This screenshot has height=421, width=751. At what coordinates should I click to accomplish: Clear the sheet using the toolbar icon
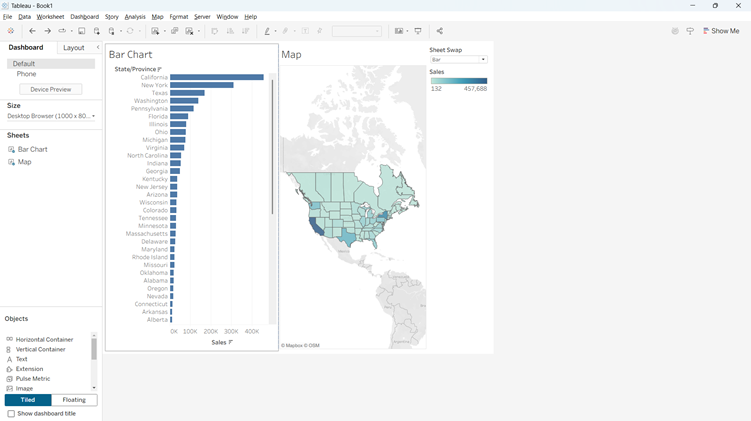[190, 31]
